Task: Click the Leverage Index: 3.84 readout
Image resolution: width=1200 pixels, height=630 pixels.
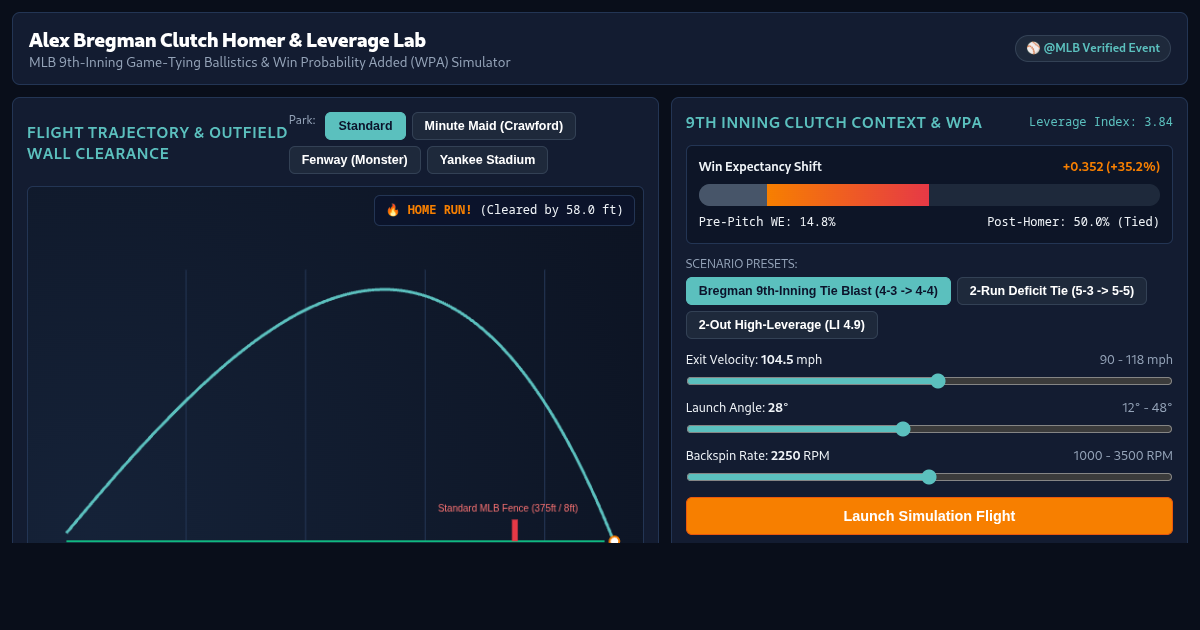Action: [1101, 122]
